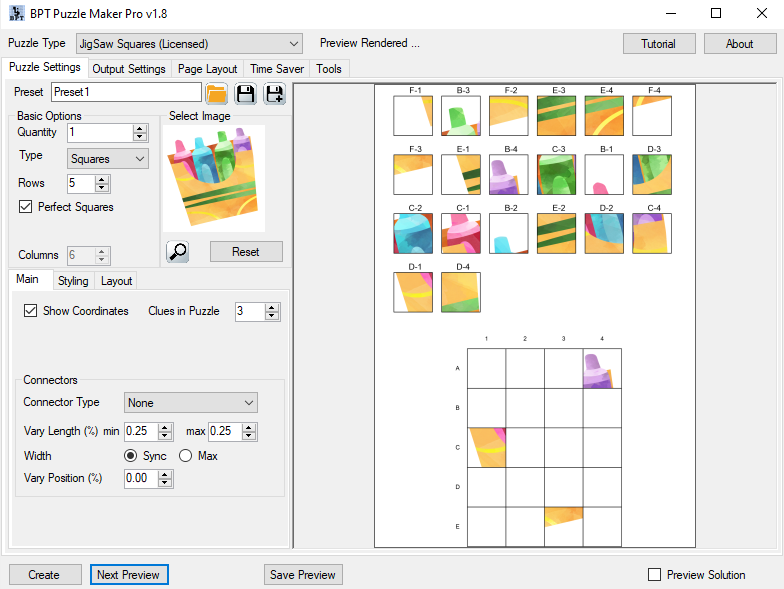This screenshot has width=784, height=589.
Task: Decrease Rows with the down arrow
Action: 102,188
